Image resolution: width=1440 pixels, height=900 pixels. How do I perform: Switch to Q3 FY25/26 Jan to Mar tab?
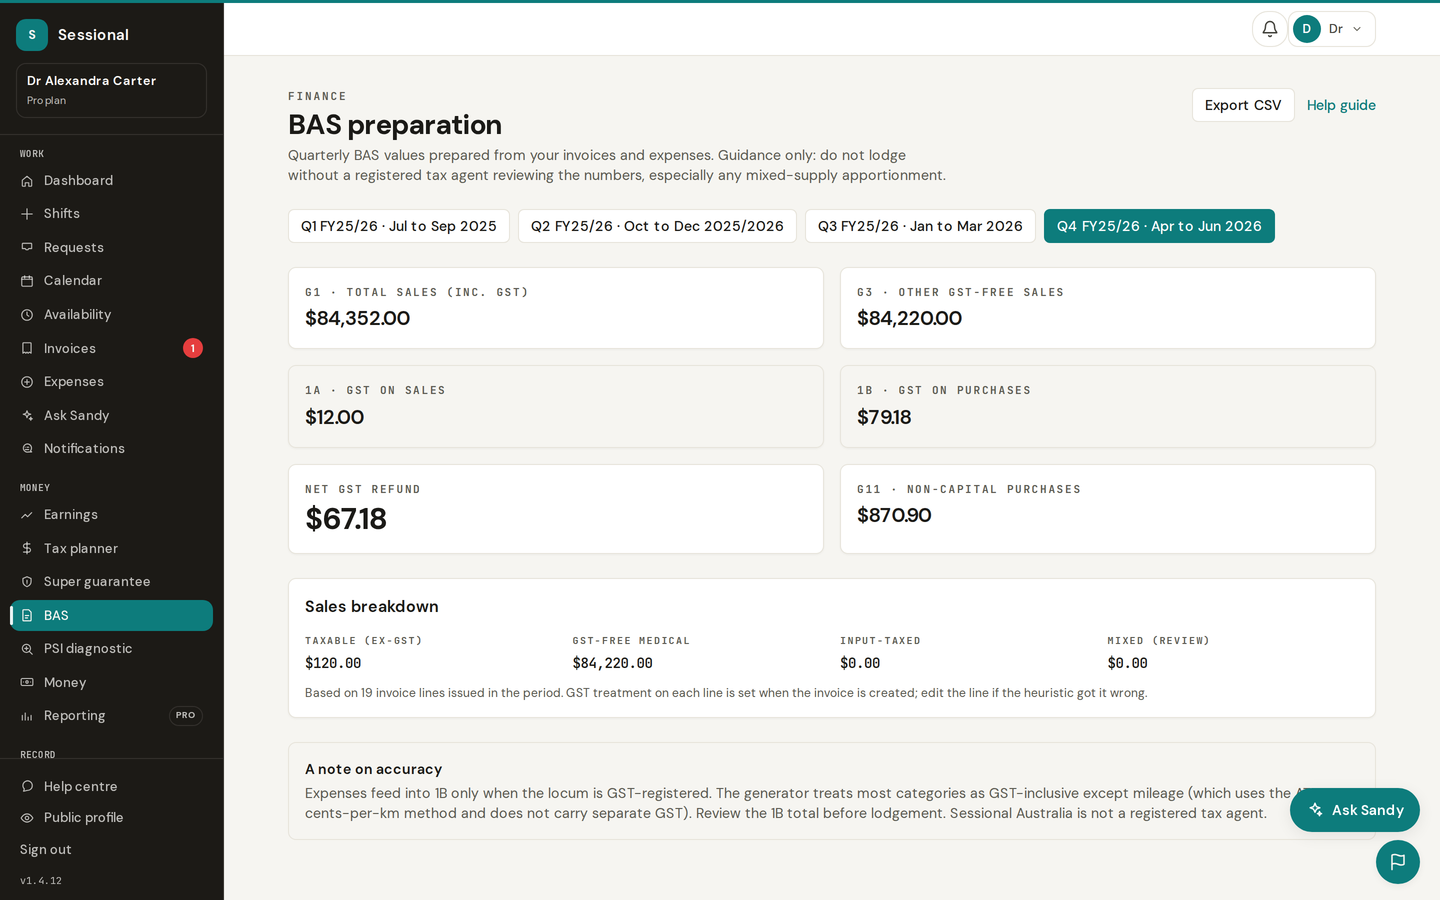coord(920,226)
